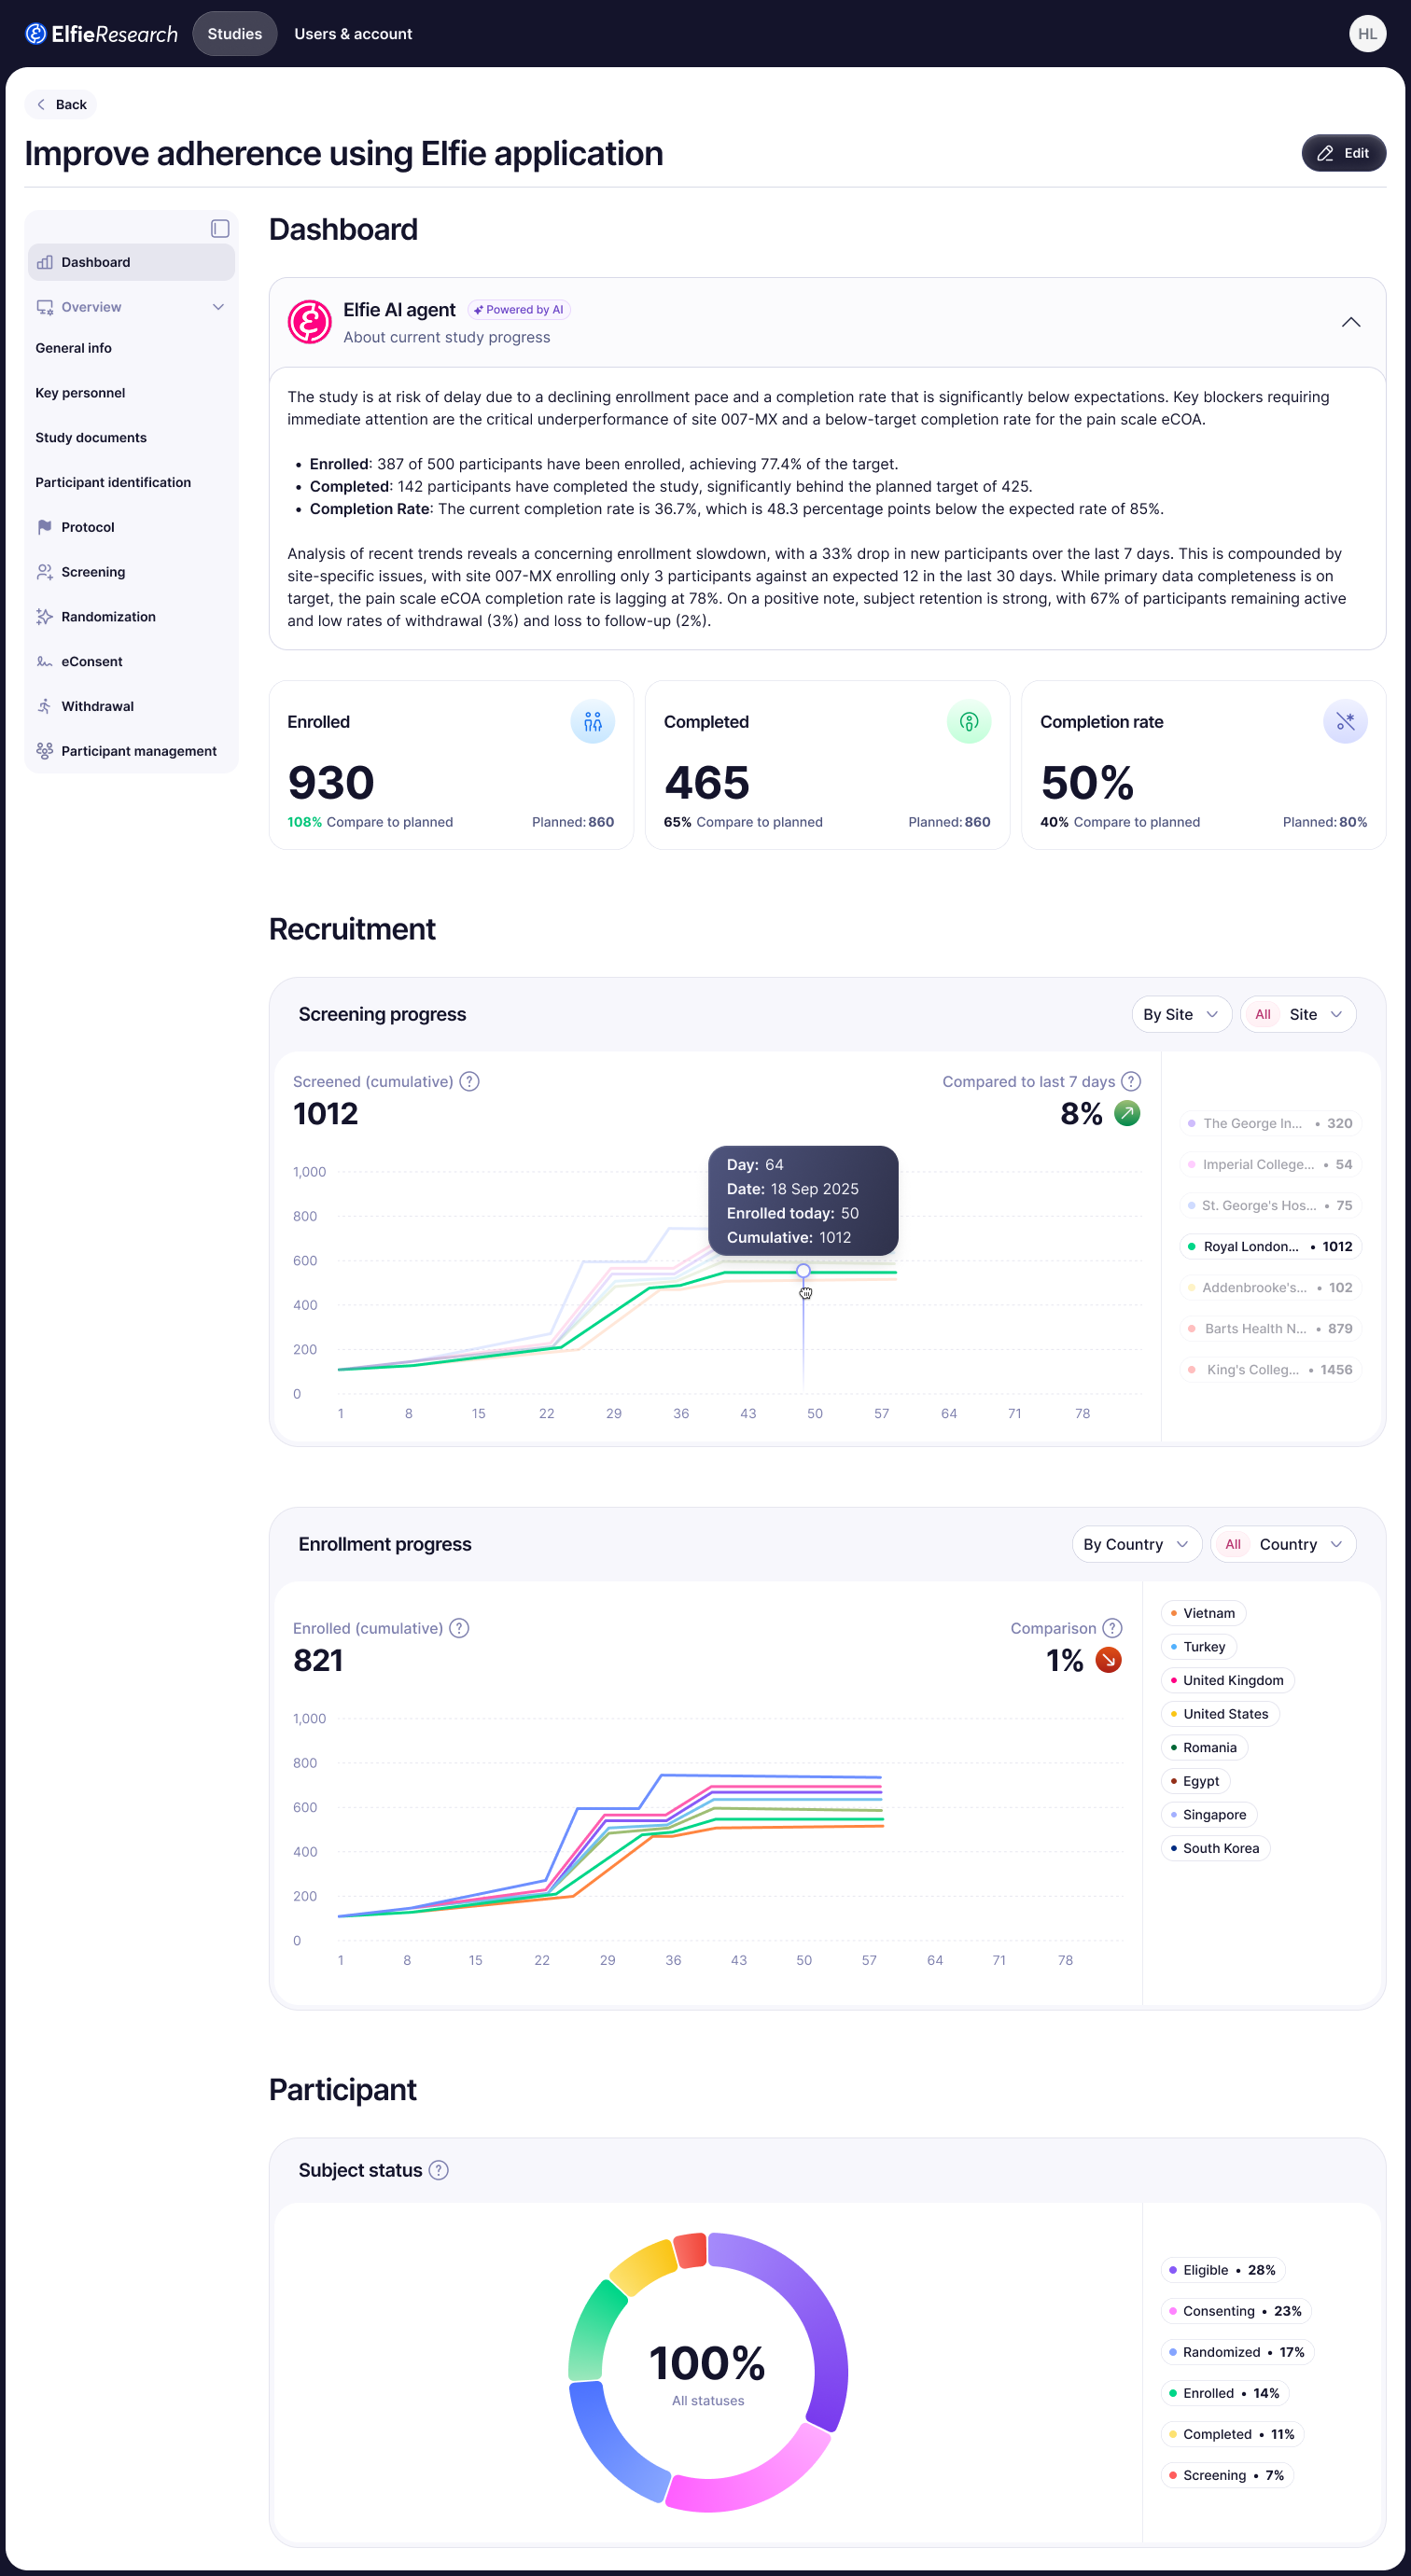
Task: Select Enrolled 14% status legend
Action: [1224, 2393]
